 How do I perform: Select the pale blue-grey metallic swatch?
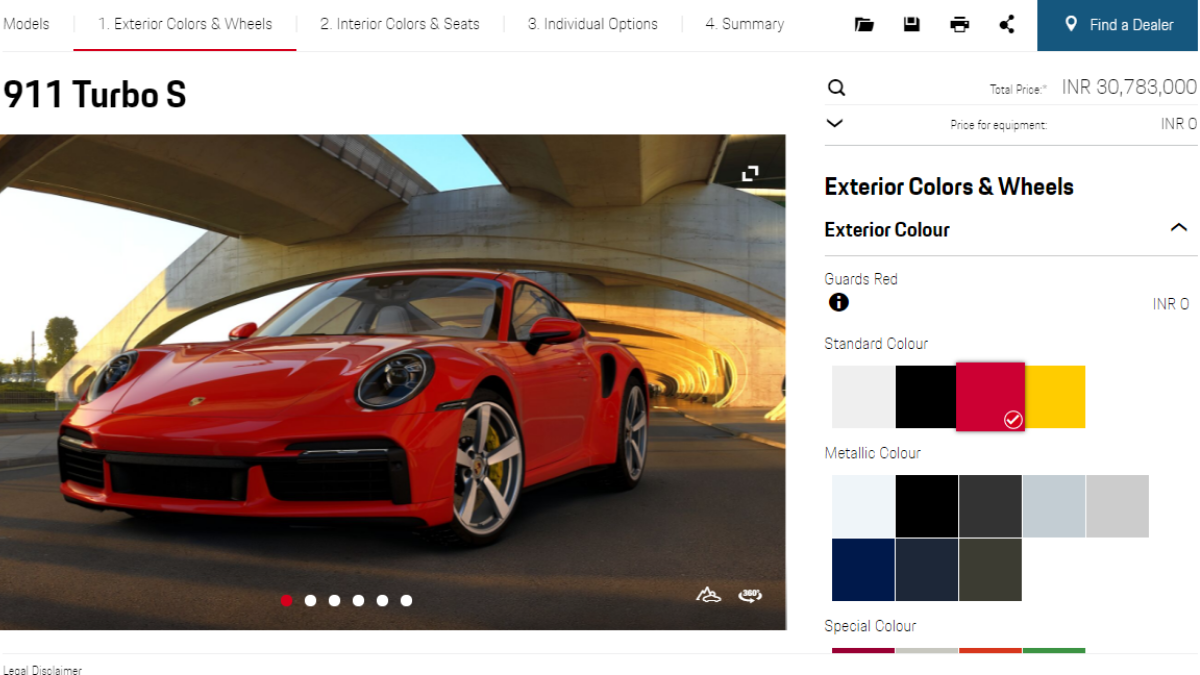coord(1054,506)
